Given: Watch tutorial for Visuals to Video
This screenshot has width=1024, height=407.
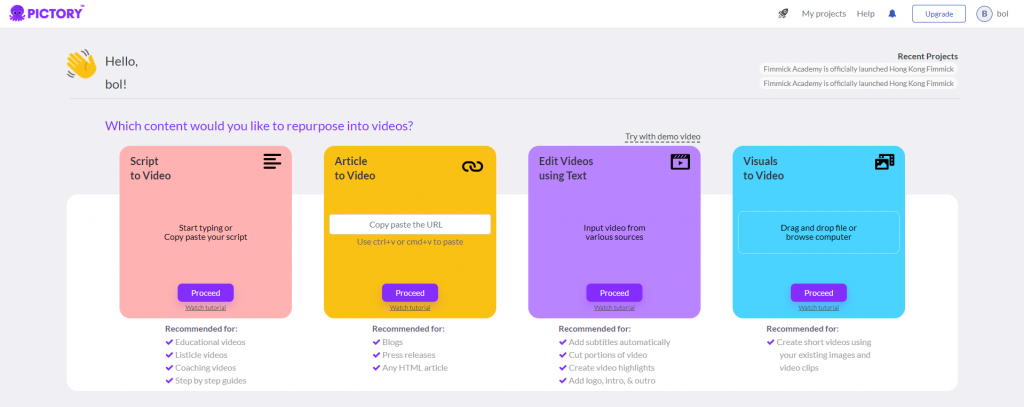Looking at the screenshot, I should (819, 308).
